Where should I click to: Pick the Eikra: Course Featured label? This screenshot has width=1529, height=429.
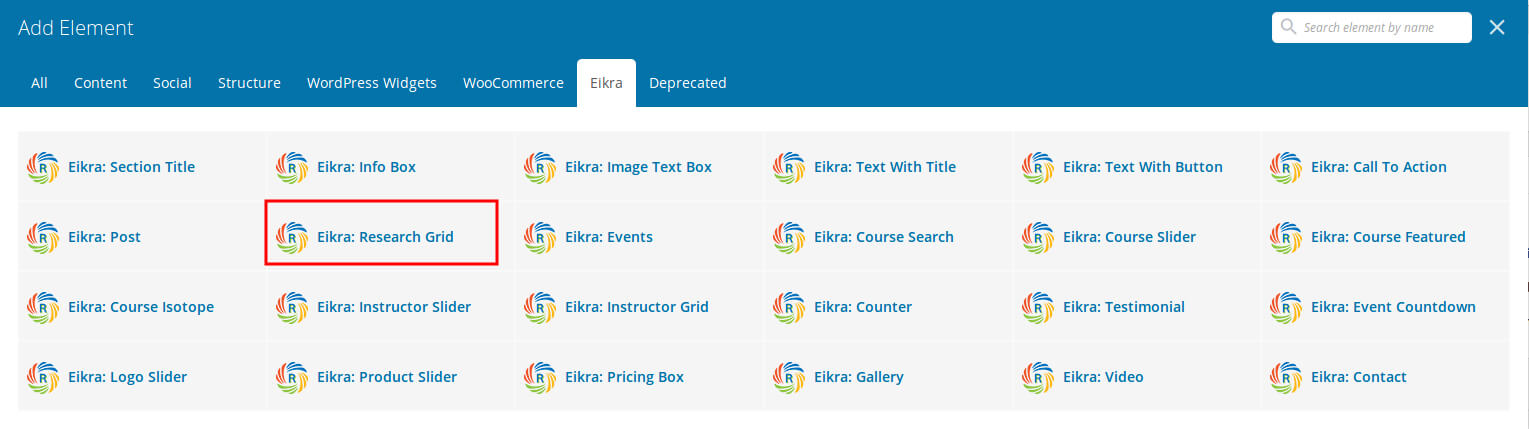(1388, 237)
